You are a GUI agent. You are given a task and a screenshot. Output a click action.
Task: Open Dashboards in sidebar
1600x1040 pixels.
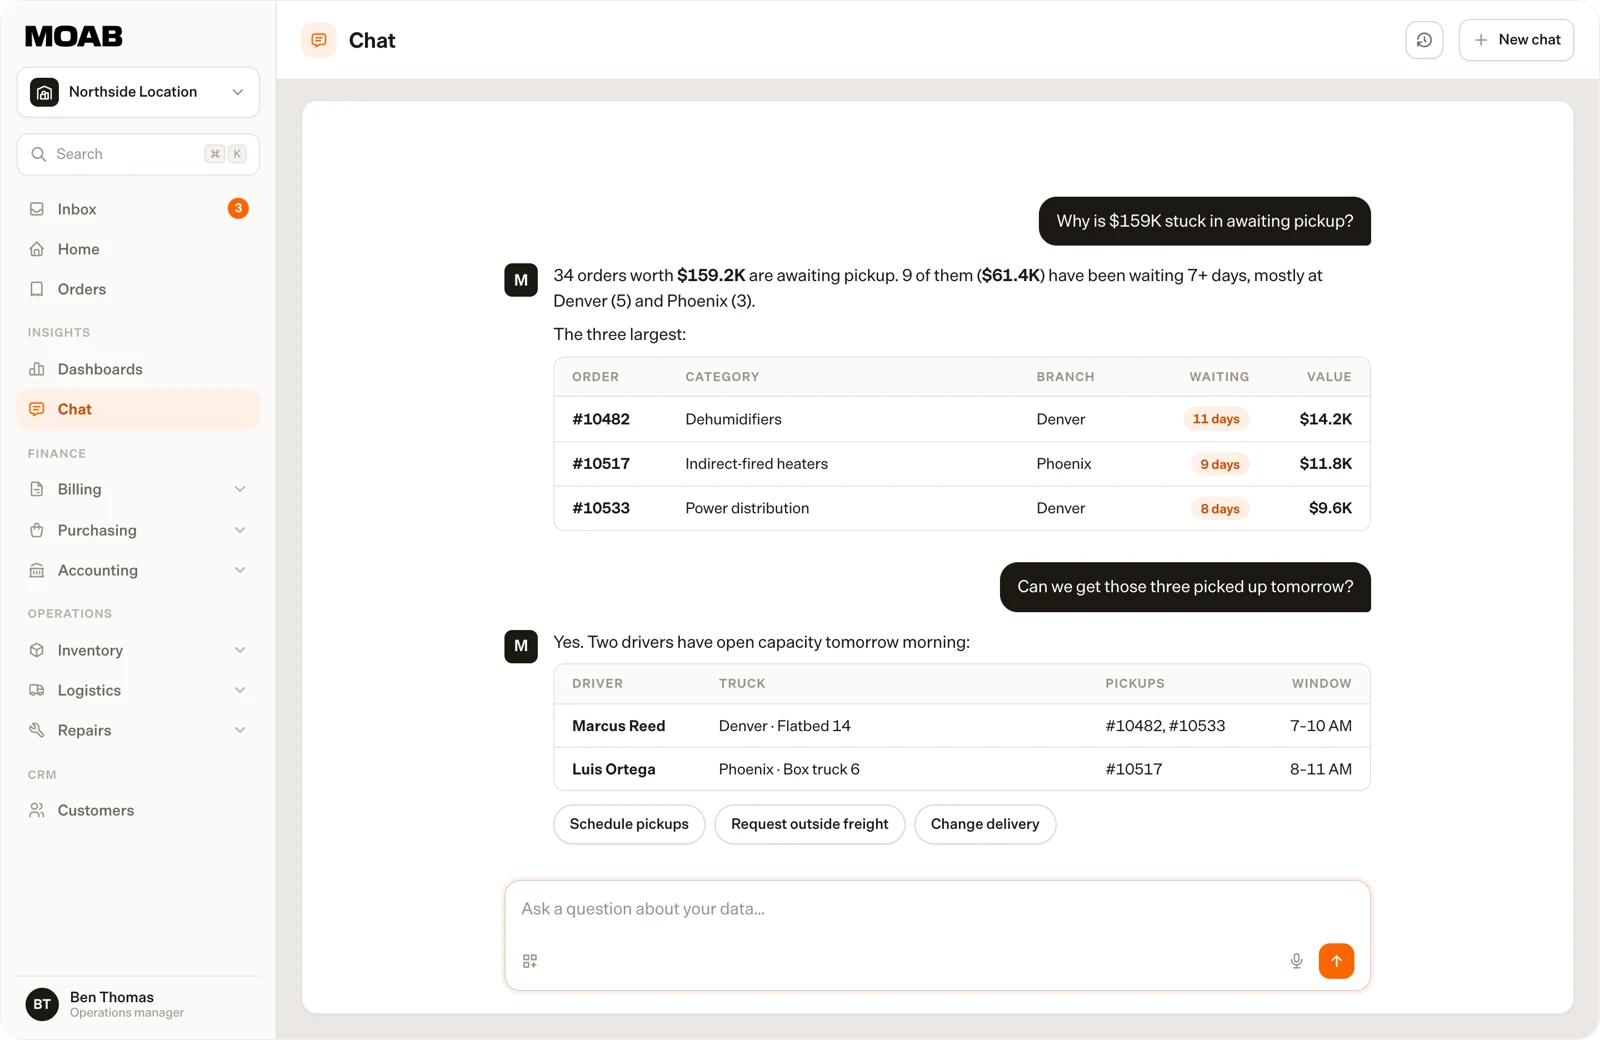138,369
